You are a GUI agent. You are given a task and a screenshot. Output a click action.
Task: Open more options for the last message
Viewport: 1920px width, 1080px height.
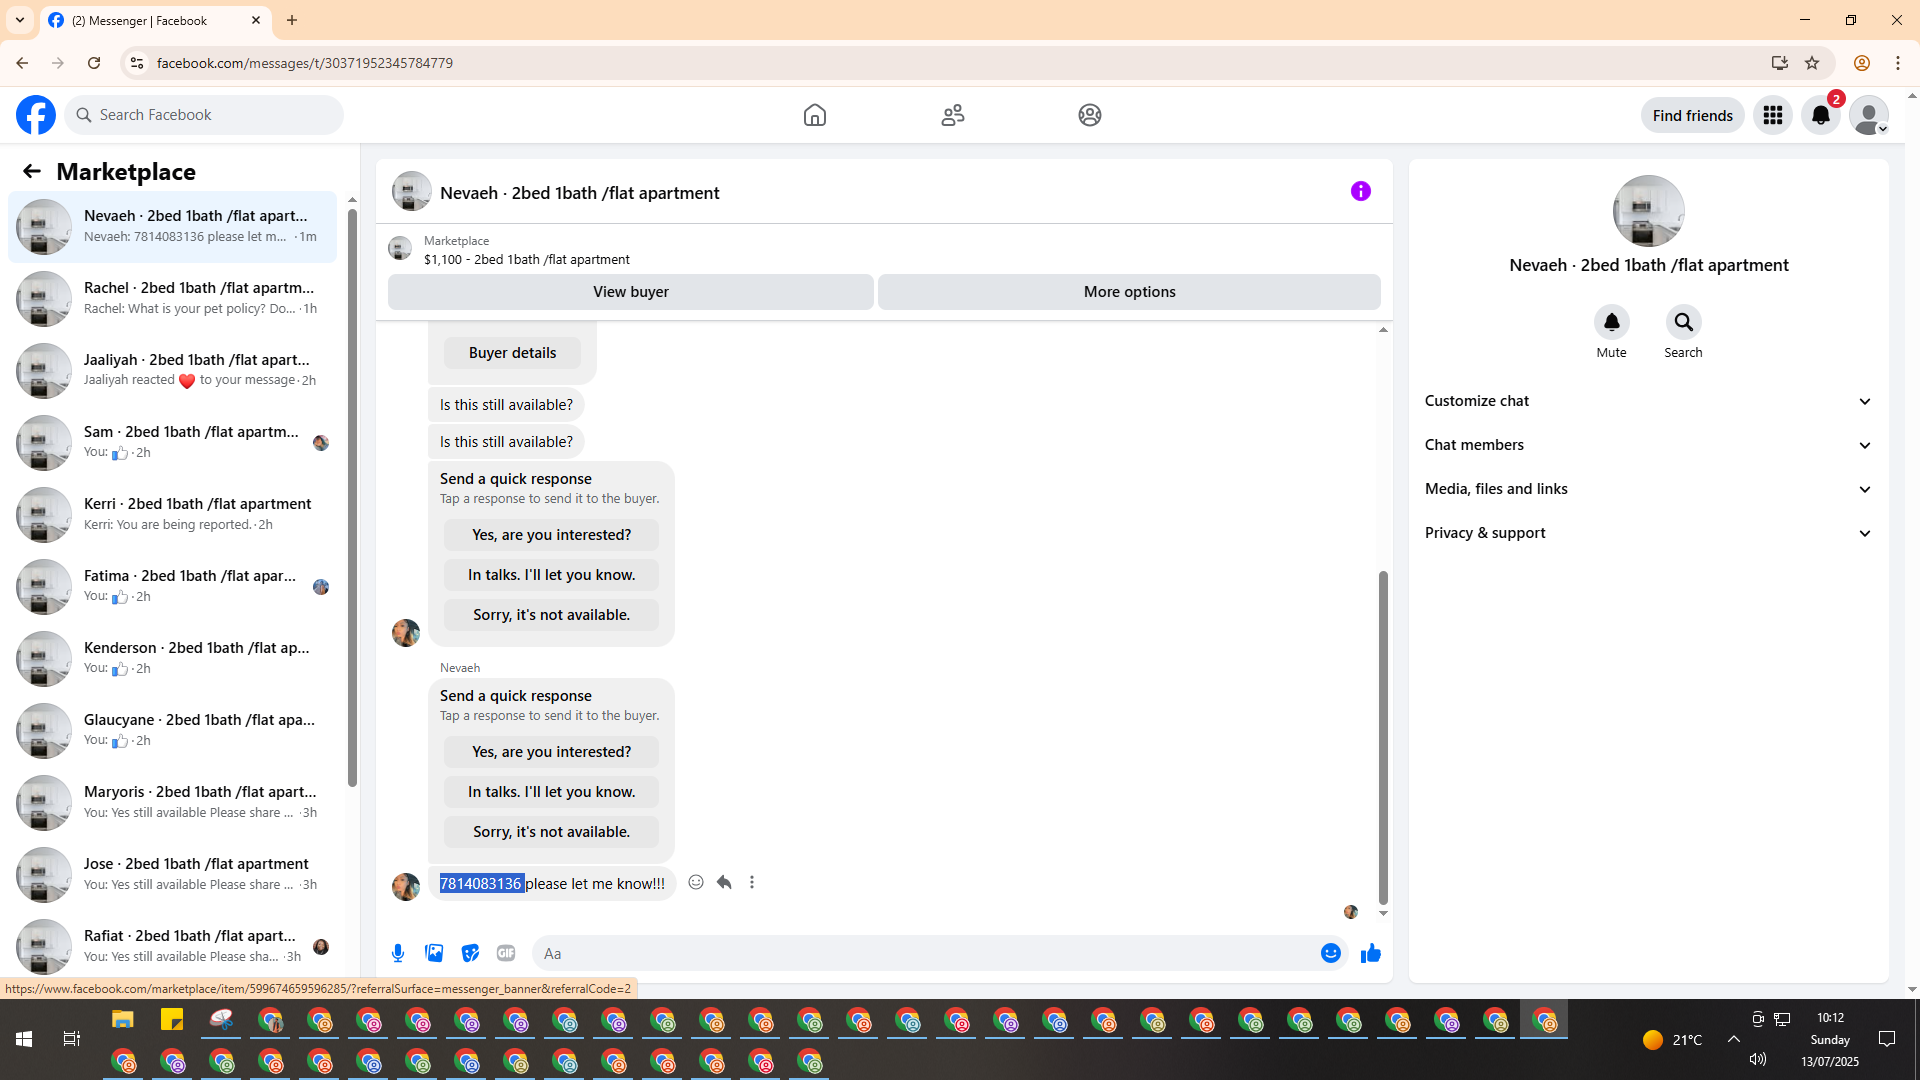point(752,882)
